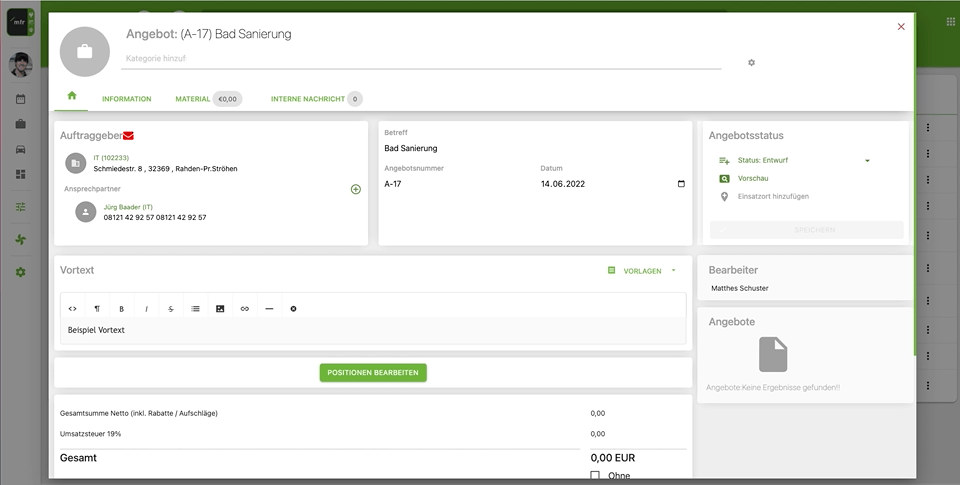This screenshot has width=960, height=485.
Task: Open the vehicle icon in left sidebar
Action: 20,149
